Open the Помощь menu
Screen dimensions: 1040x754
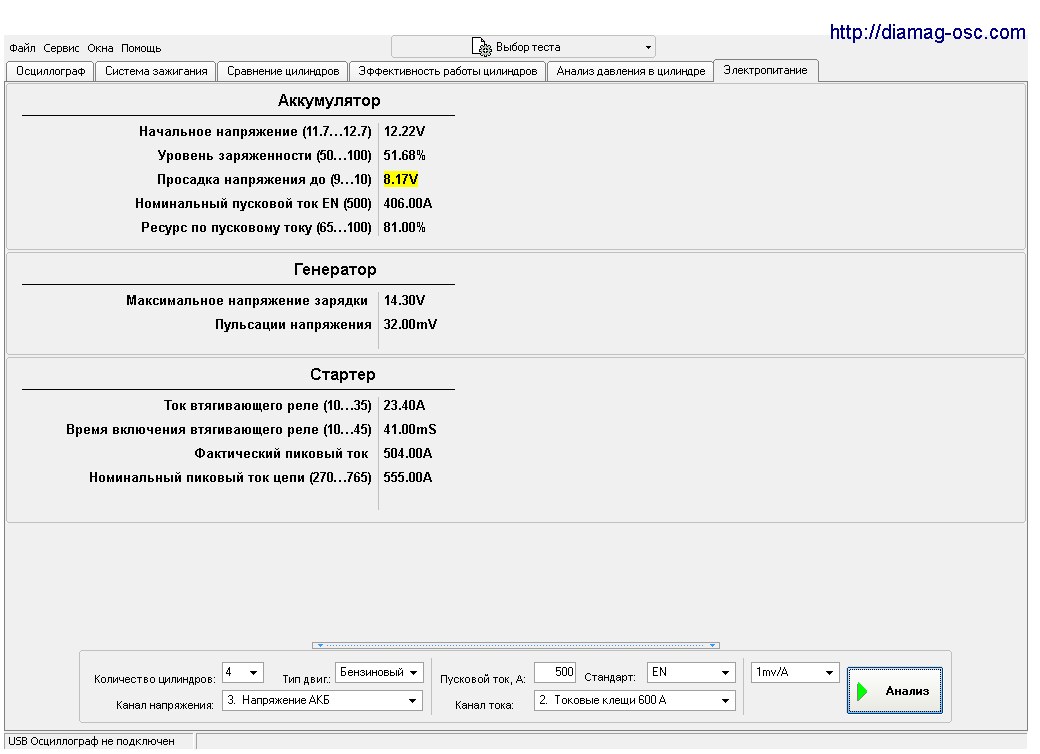(x=141, y=48)
